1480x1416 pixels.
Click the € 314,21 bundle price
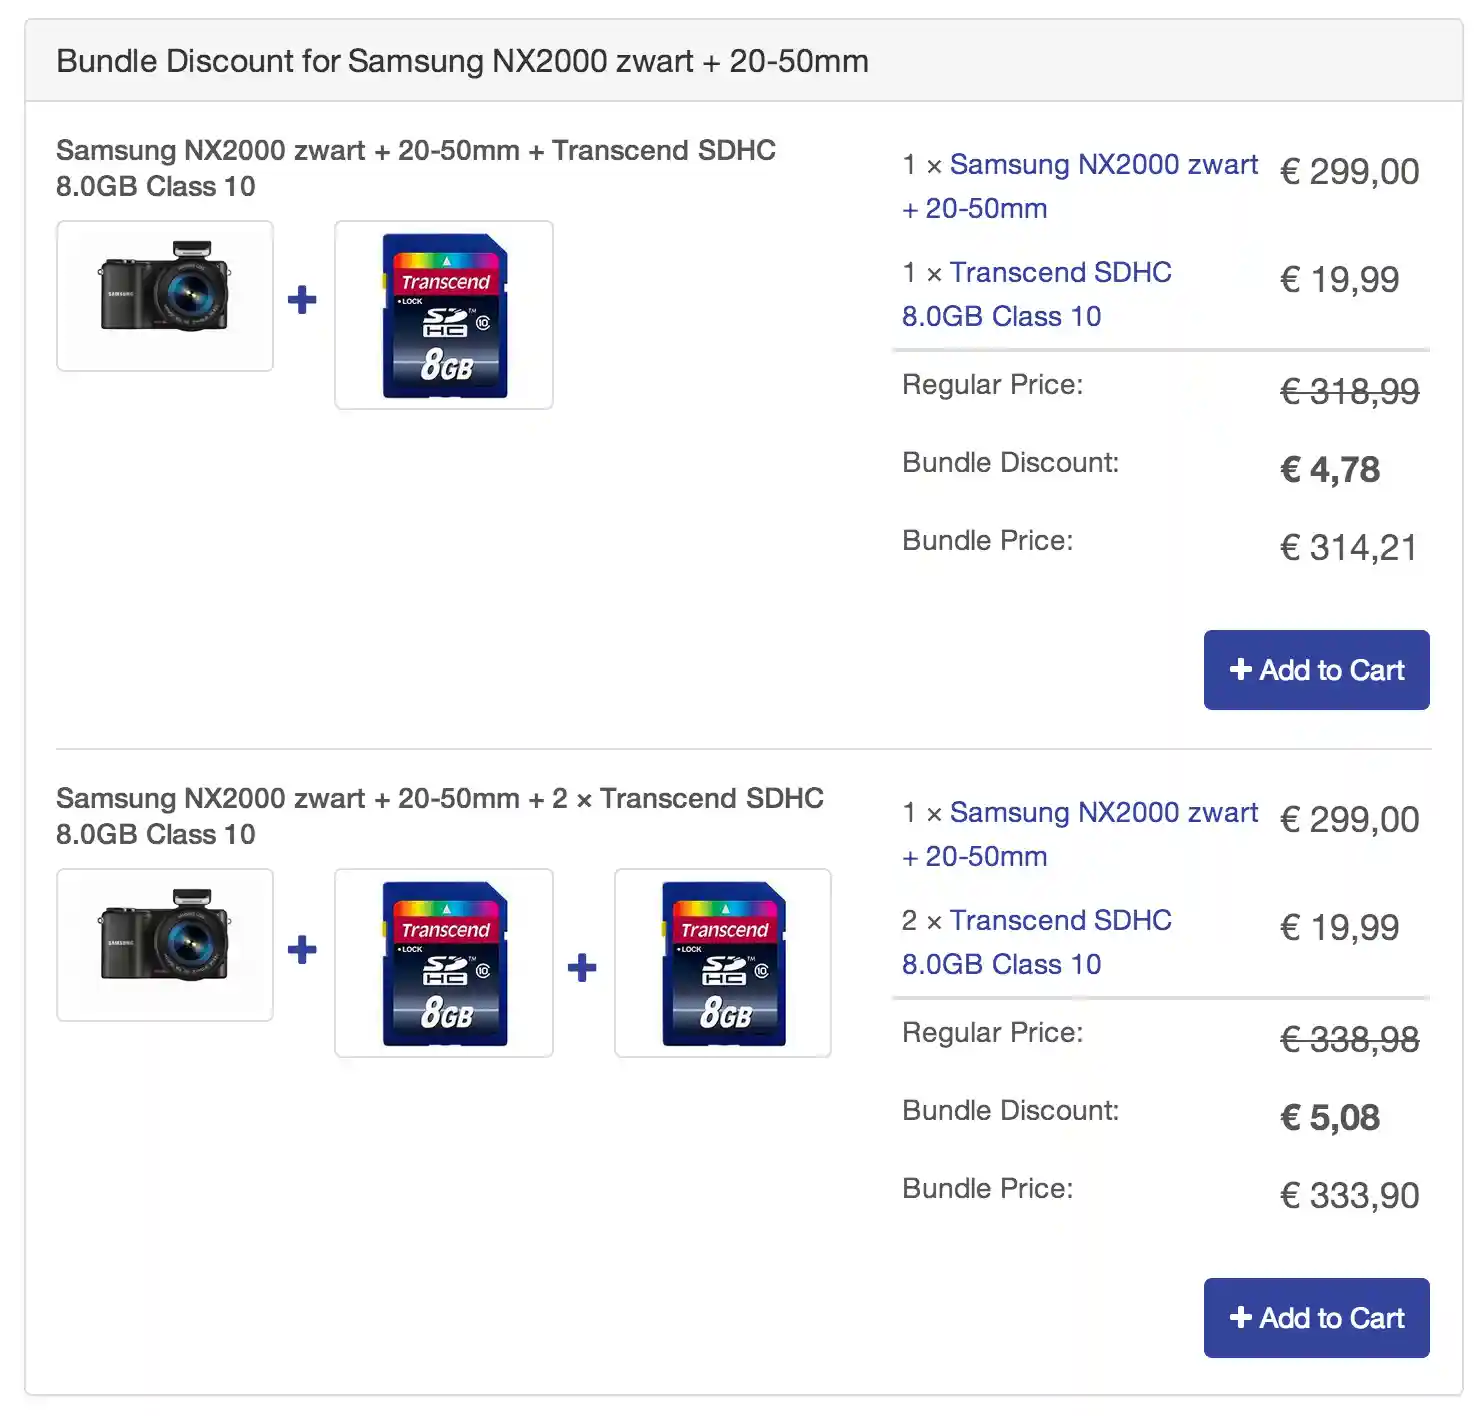pos(1349,548)
